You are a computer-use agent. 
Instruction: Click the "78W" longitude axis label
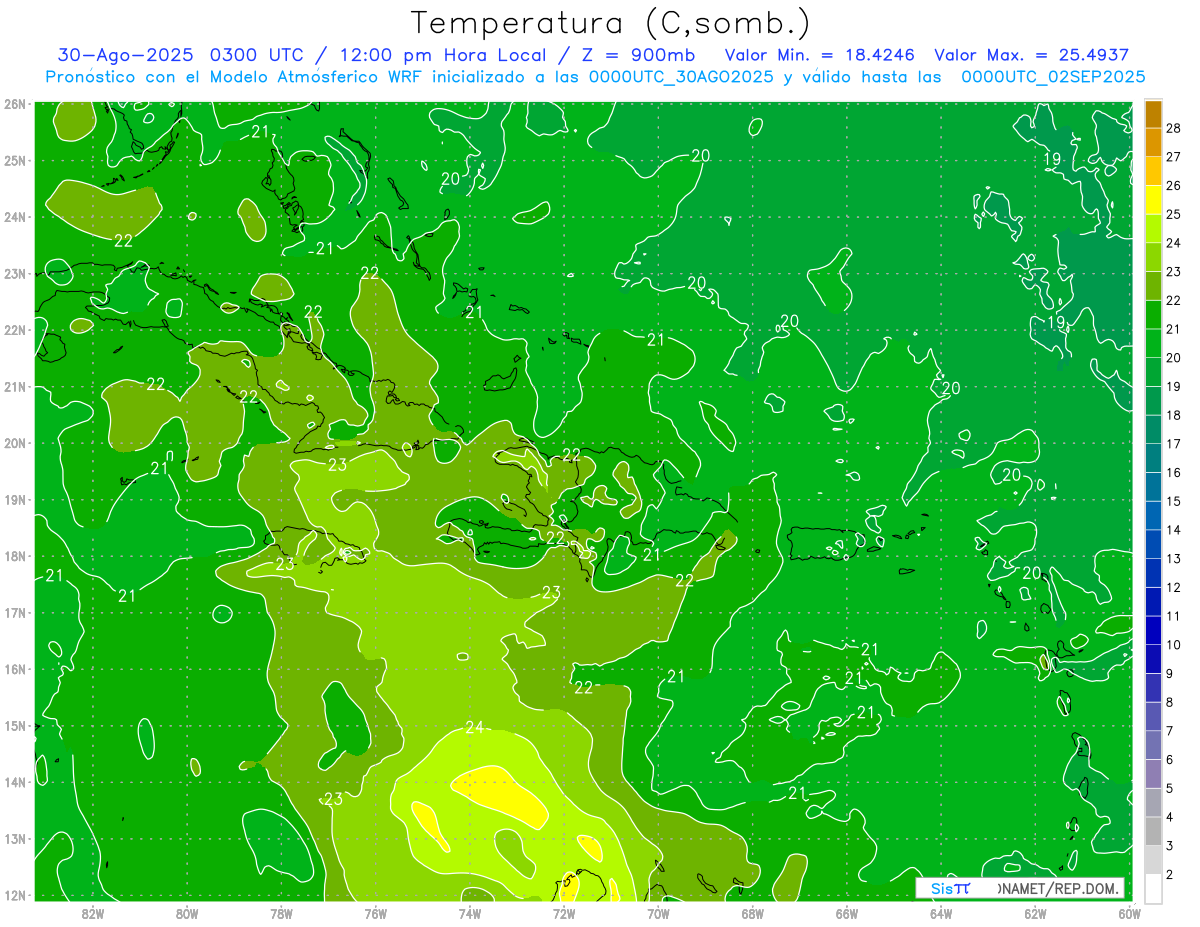281,912
